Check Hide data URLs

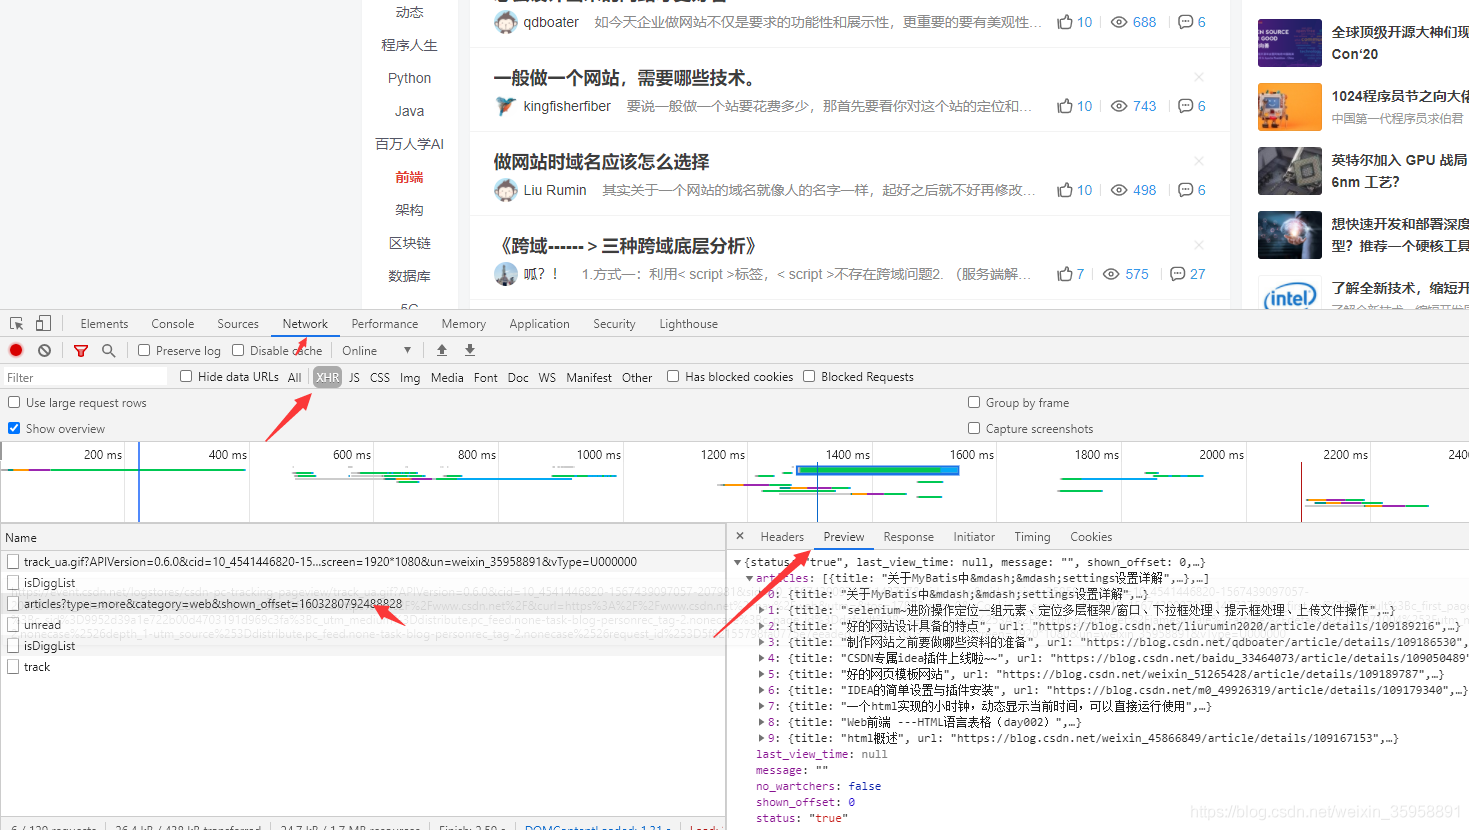[x=186, y=376]
